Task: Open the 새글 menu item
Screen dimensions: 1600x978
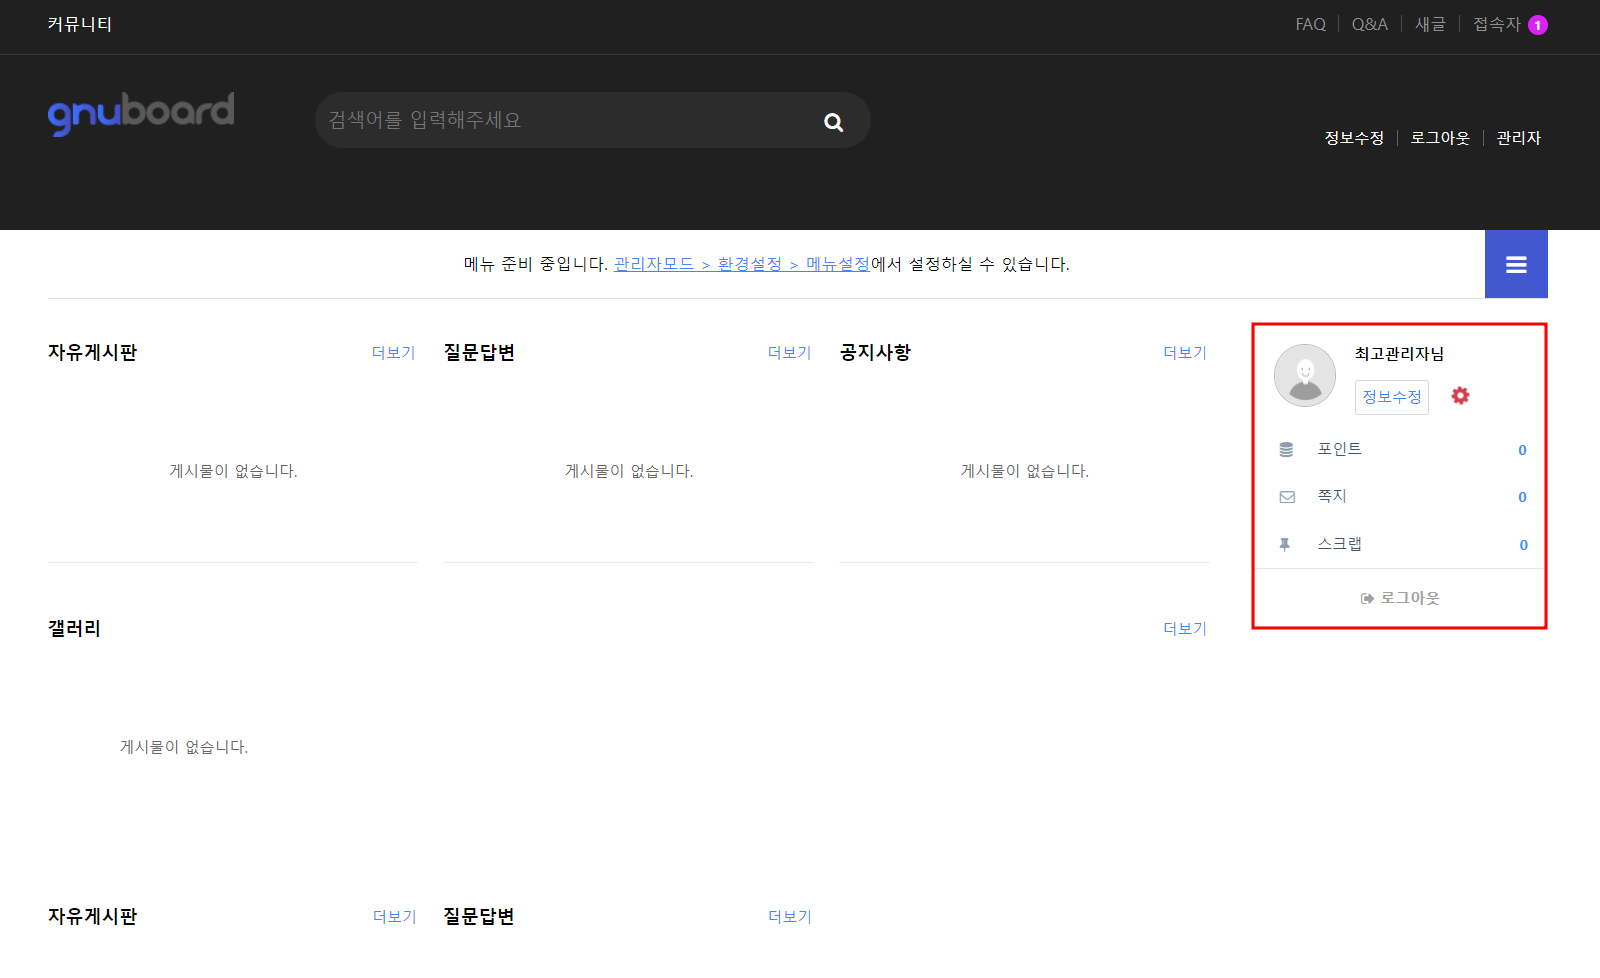Action: [1430, 24]
